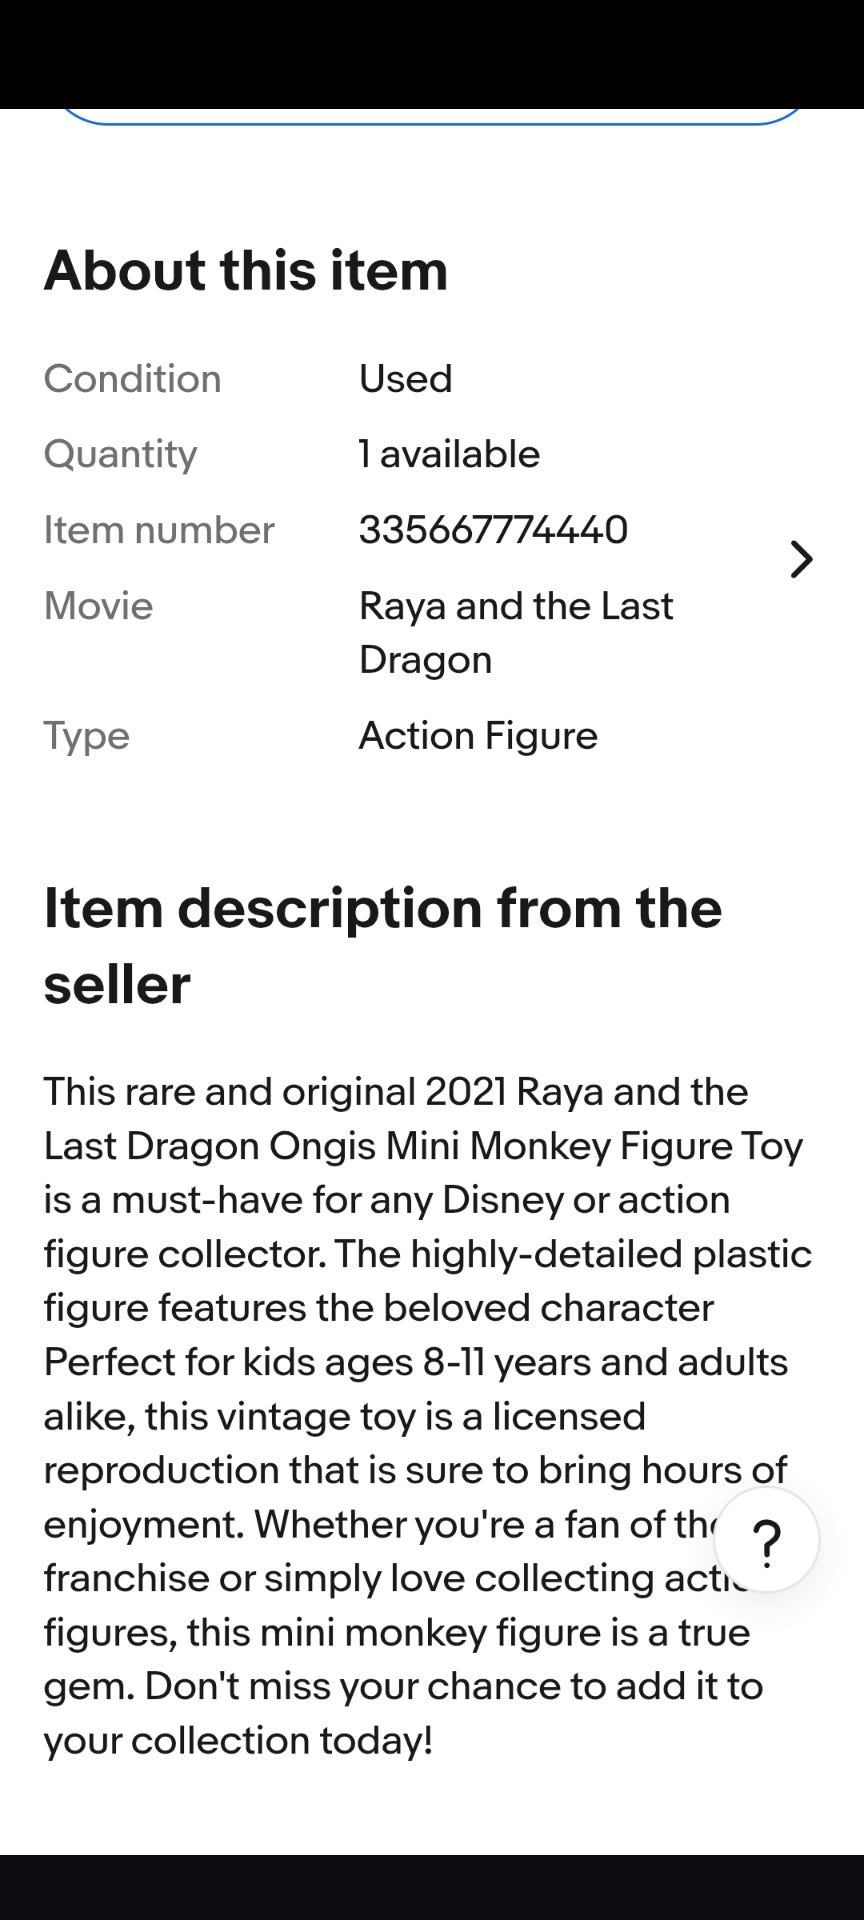Tap the Item number label
Image resolution: width=864 pixels, height=1920 pixels.
[x=159, y=530]
